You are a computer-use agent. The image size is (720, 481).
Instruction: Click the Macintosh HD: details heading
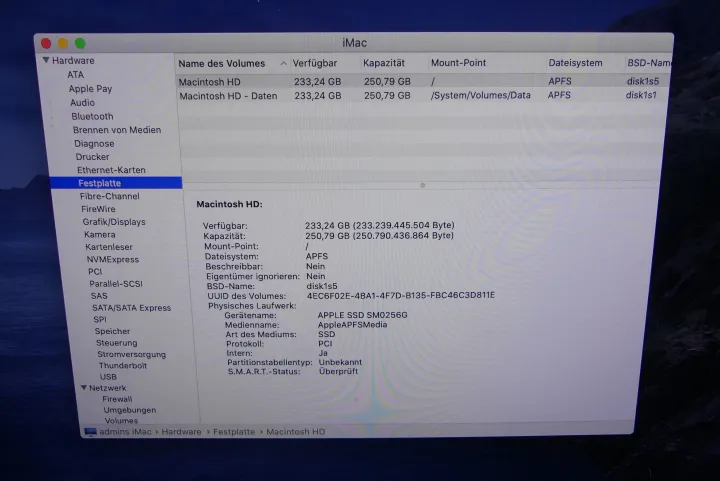pyautogui.click(x=230, y=204)
